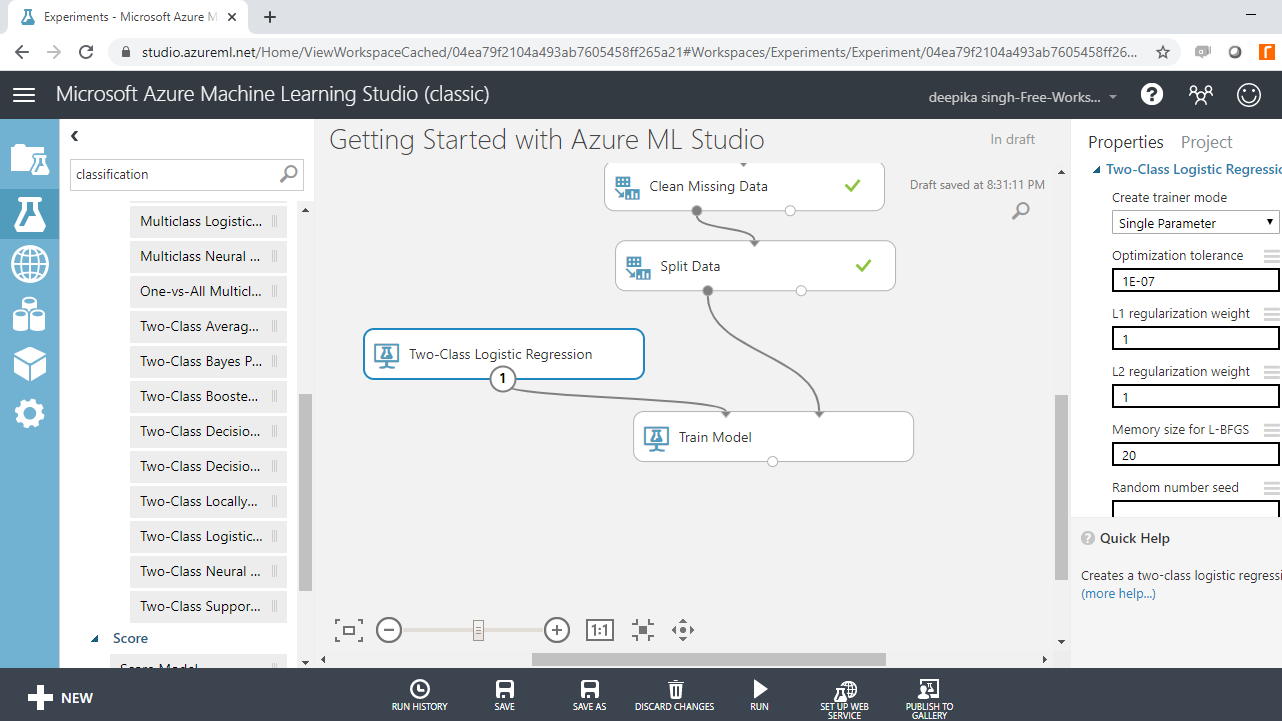The height and width of the screenshot is (721, 1282).
Task: Open the Create trainer mode dropdown
Action: pyautogui.click(x=1195, y=223)
